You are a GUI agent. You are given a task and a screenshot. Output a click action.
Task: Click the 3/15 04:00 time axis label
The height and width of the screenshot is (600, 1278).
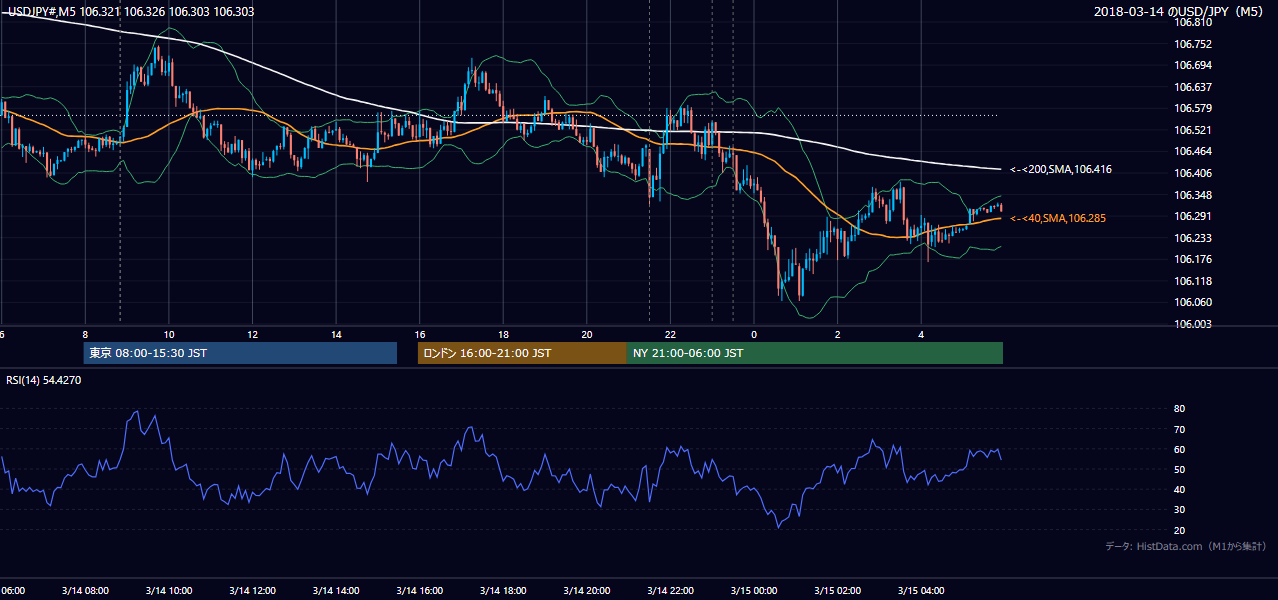pos(922,590)
